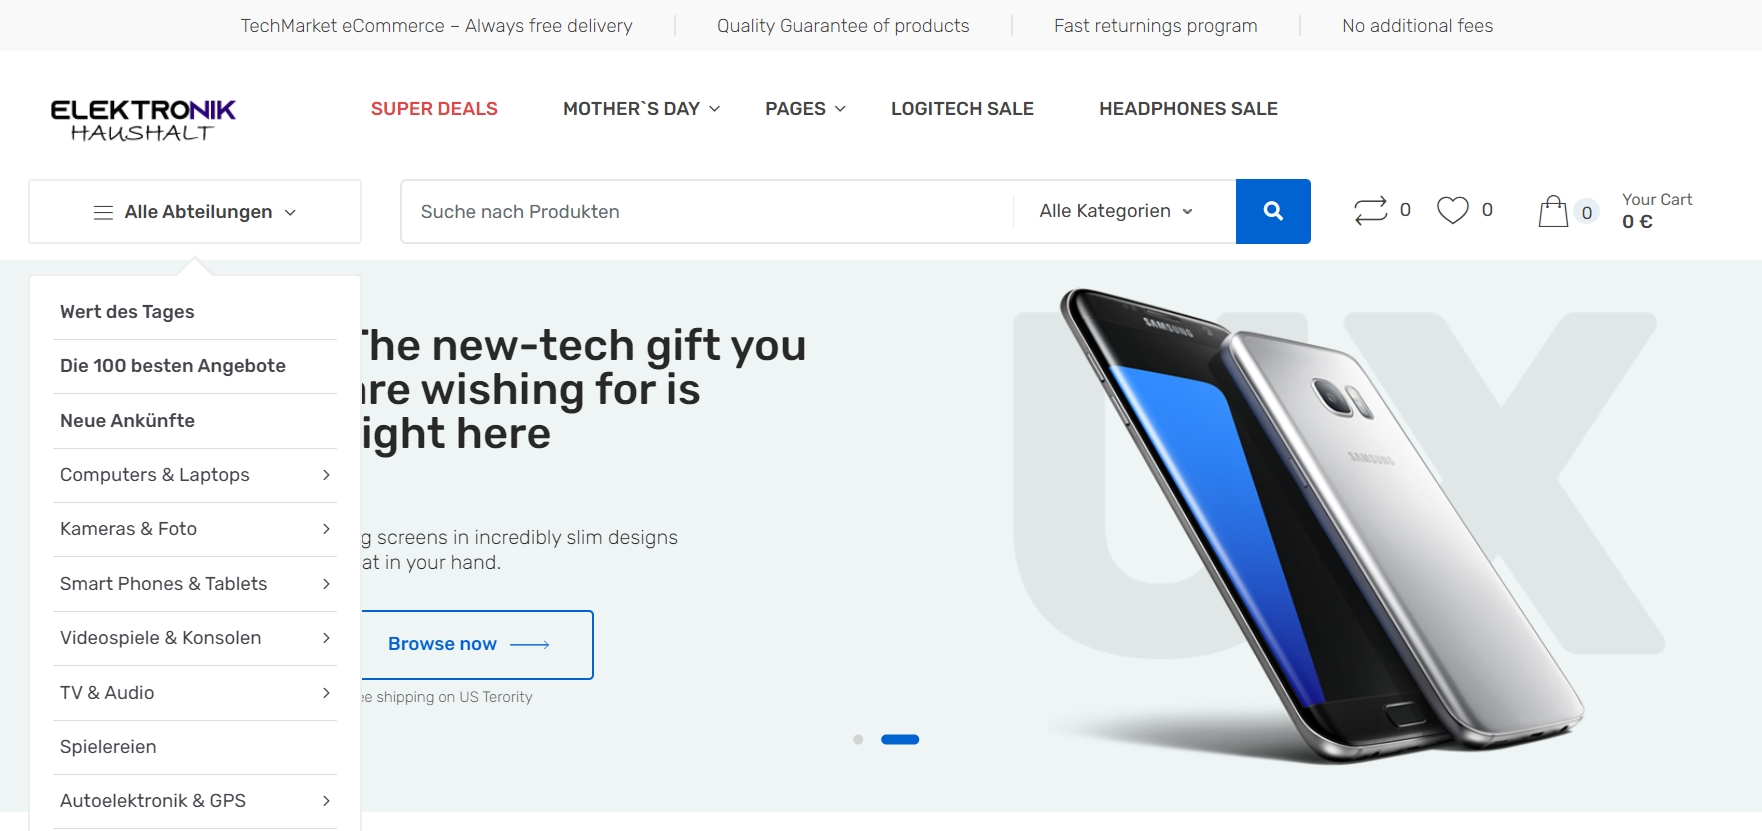Click the hamburger icon beside Alle Abteilungen
The height and width of the screenshot is (831, 1762).
pyautogui.click(x=103, y=212)
